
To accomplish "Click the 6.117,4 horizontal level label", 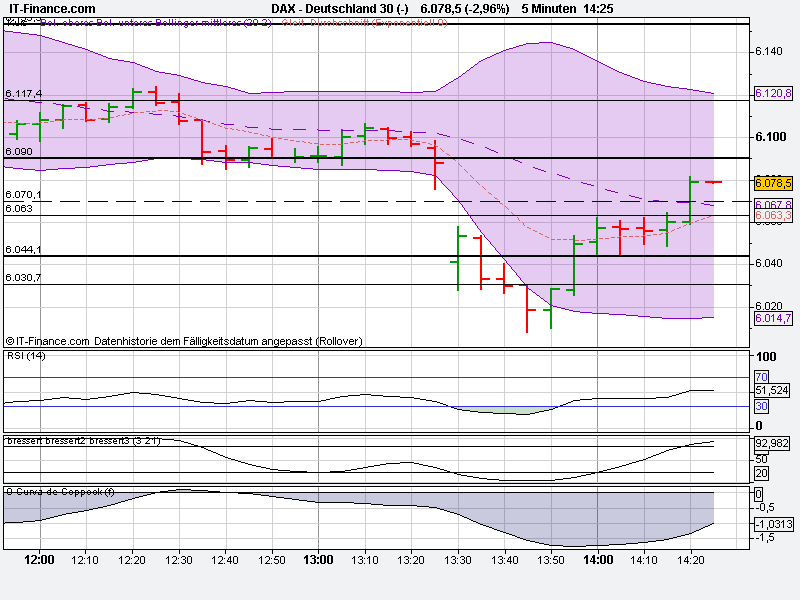I will coord(24,95).
